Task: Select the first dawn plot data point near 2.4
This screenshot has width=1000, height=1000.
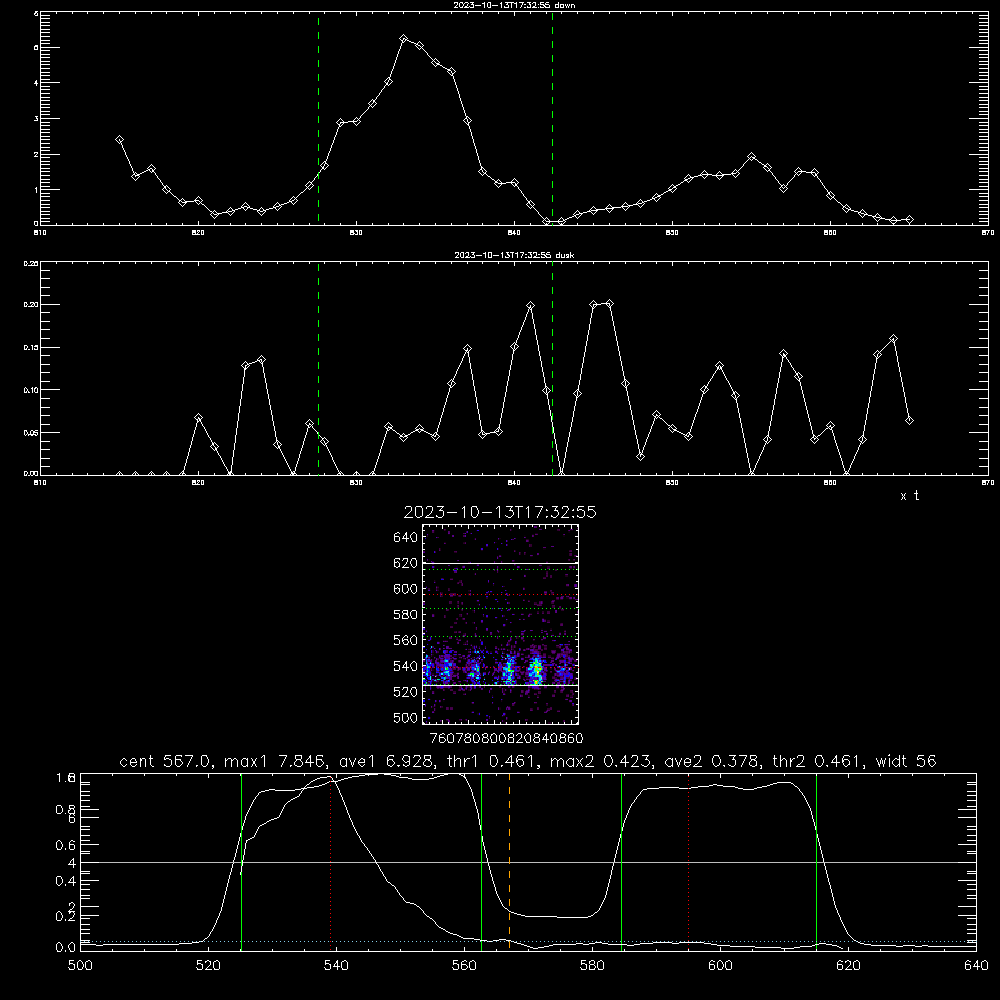Action: pos(119,140)
